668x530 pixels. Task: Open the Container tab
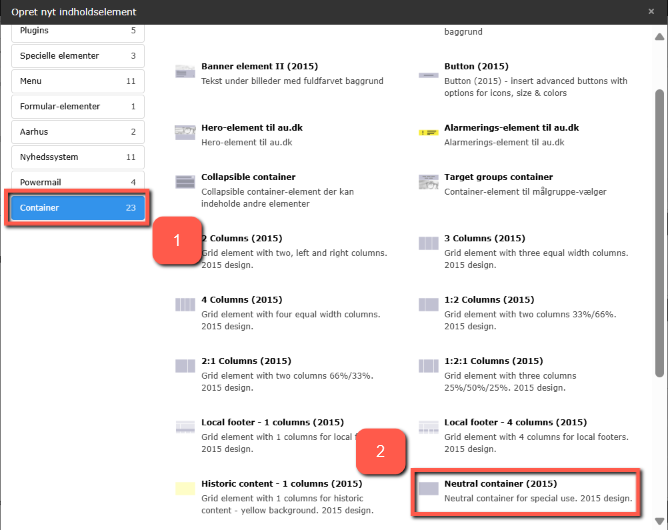pyautogui.click(x=77, y=208)
